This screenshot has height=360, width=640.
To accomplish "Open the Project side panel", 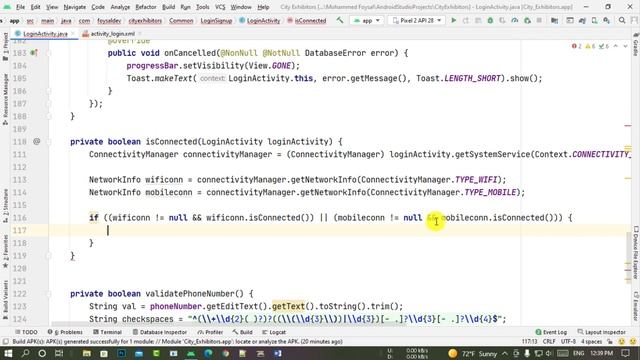I will click(5, 47).
